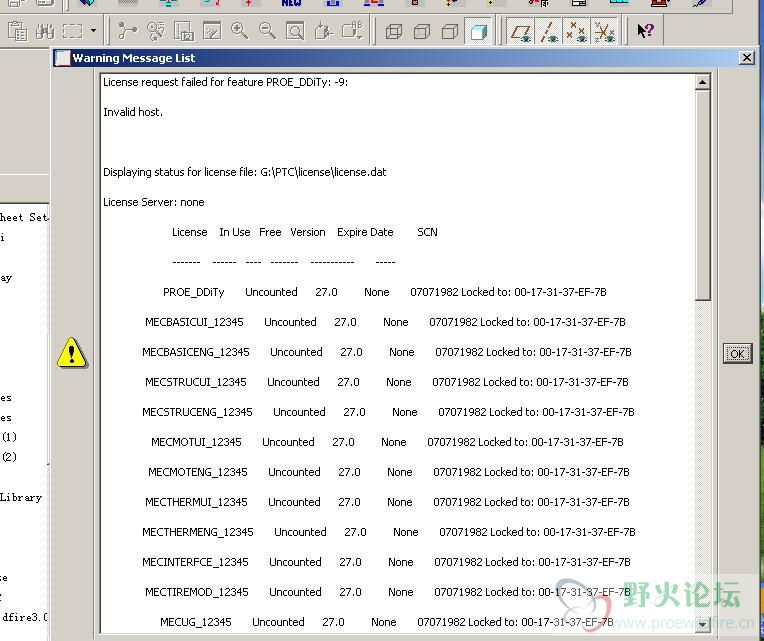
Task: Select the dashed selection box tool
Action: point(73,31)
